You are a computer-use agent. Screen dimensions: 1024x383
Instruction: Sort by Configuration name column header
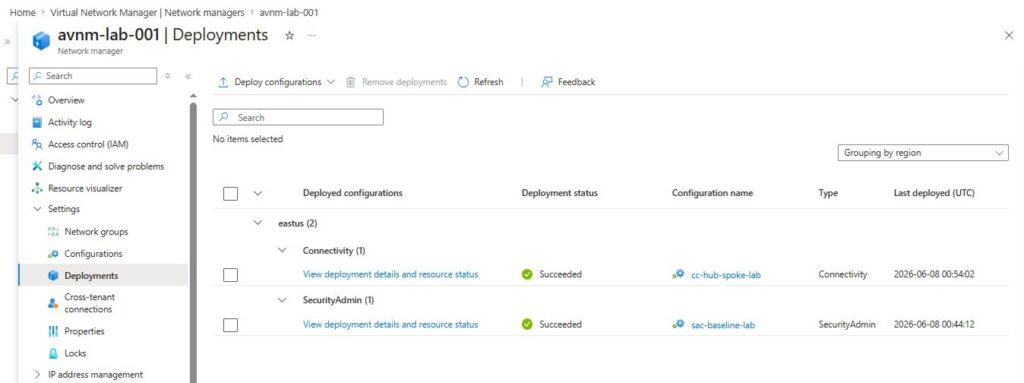click(x=712, y=193)
